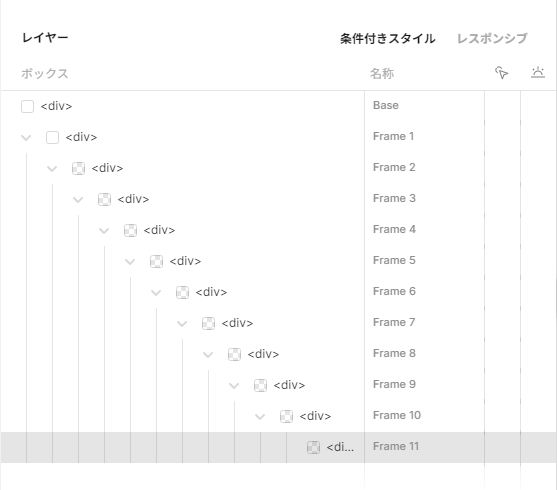557x490 pixels.
Task: Click checkered box icon for Frame 7
Action: [x=209, y=323]
